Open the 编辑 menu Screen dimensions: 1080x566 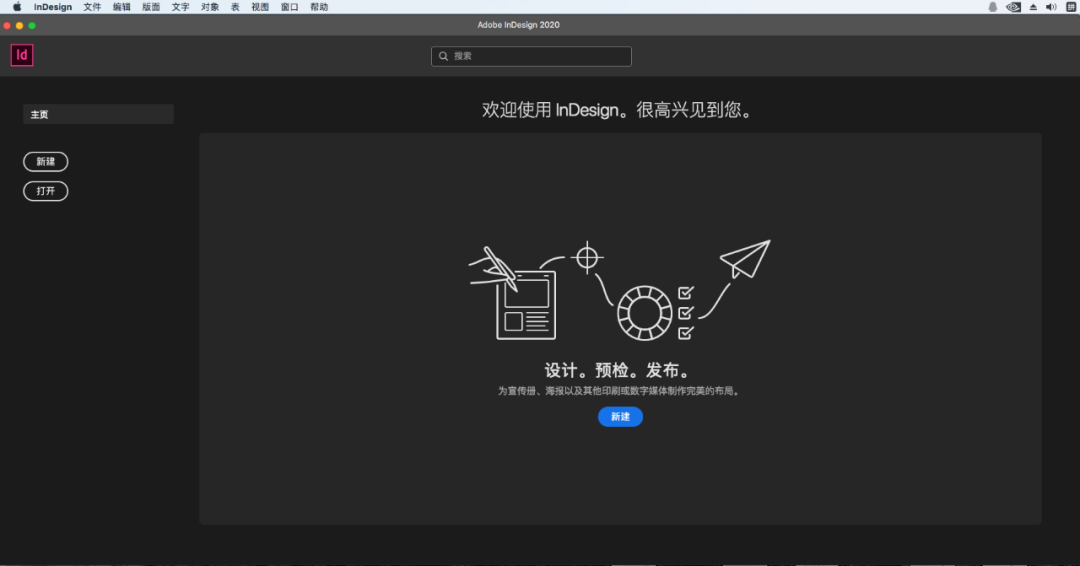[x=122, y=7]
